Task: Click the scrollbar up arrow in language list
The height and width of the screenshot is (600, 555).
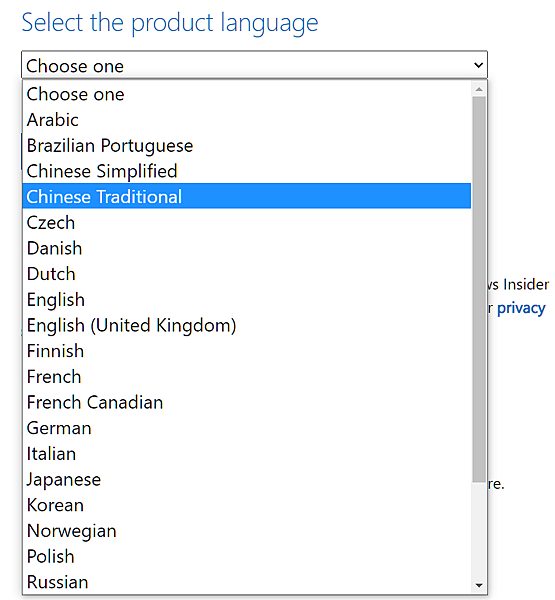Action: coord(479,90)
